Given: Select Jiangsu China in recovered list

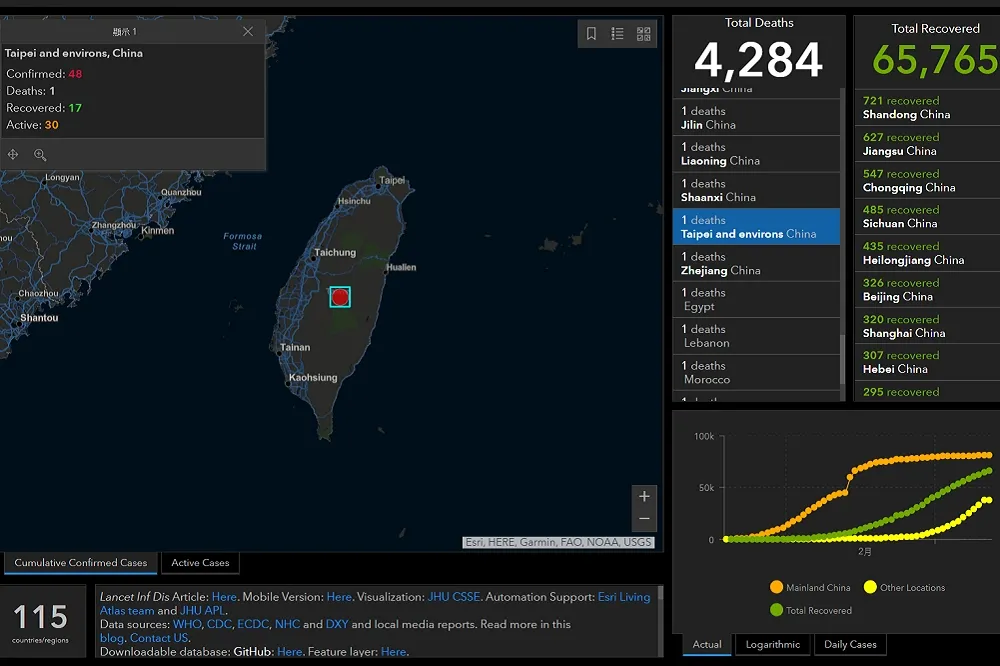Looking at the screenshot, I should (927, 144).
